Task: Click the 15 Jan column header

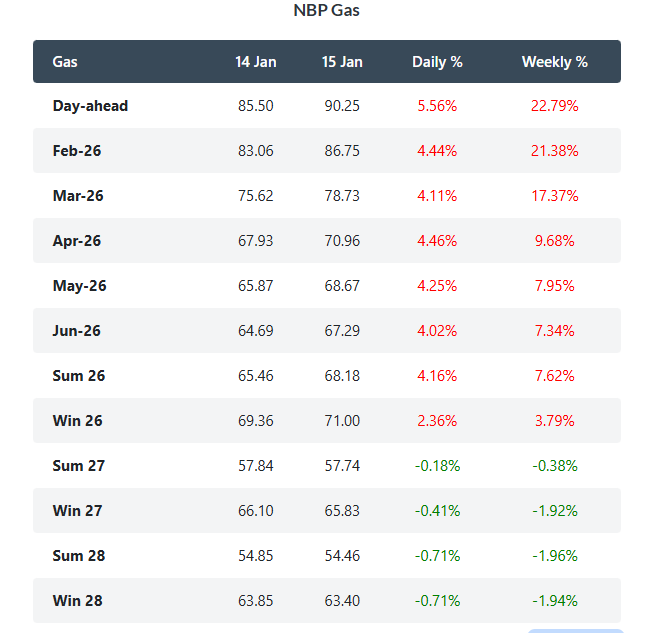Action: pyautogui.click(x=342, y=62)
